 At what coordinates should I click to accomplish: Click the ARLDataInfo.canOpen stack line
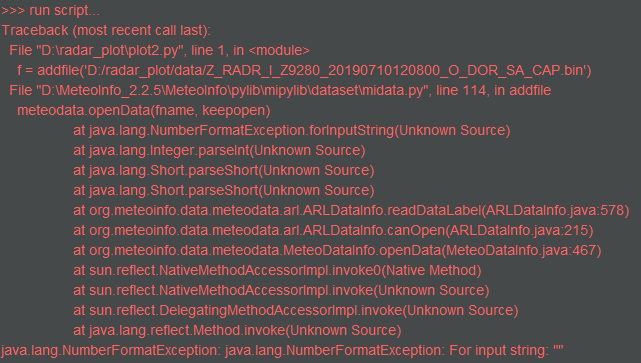(x=333, y=231)
